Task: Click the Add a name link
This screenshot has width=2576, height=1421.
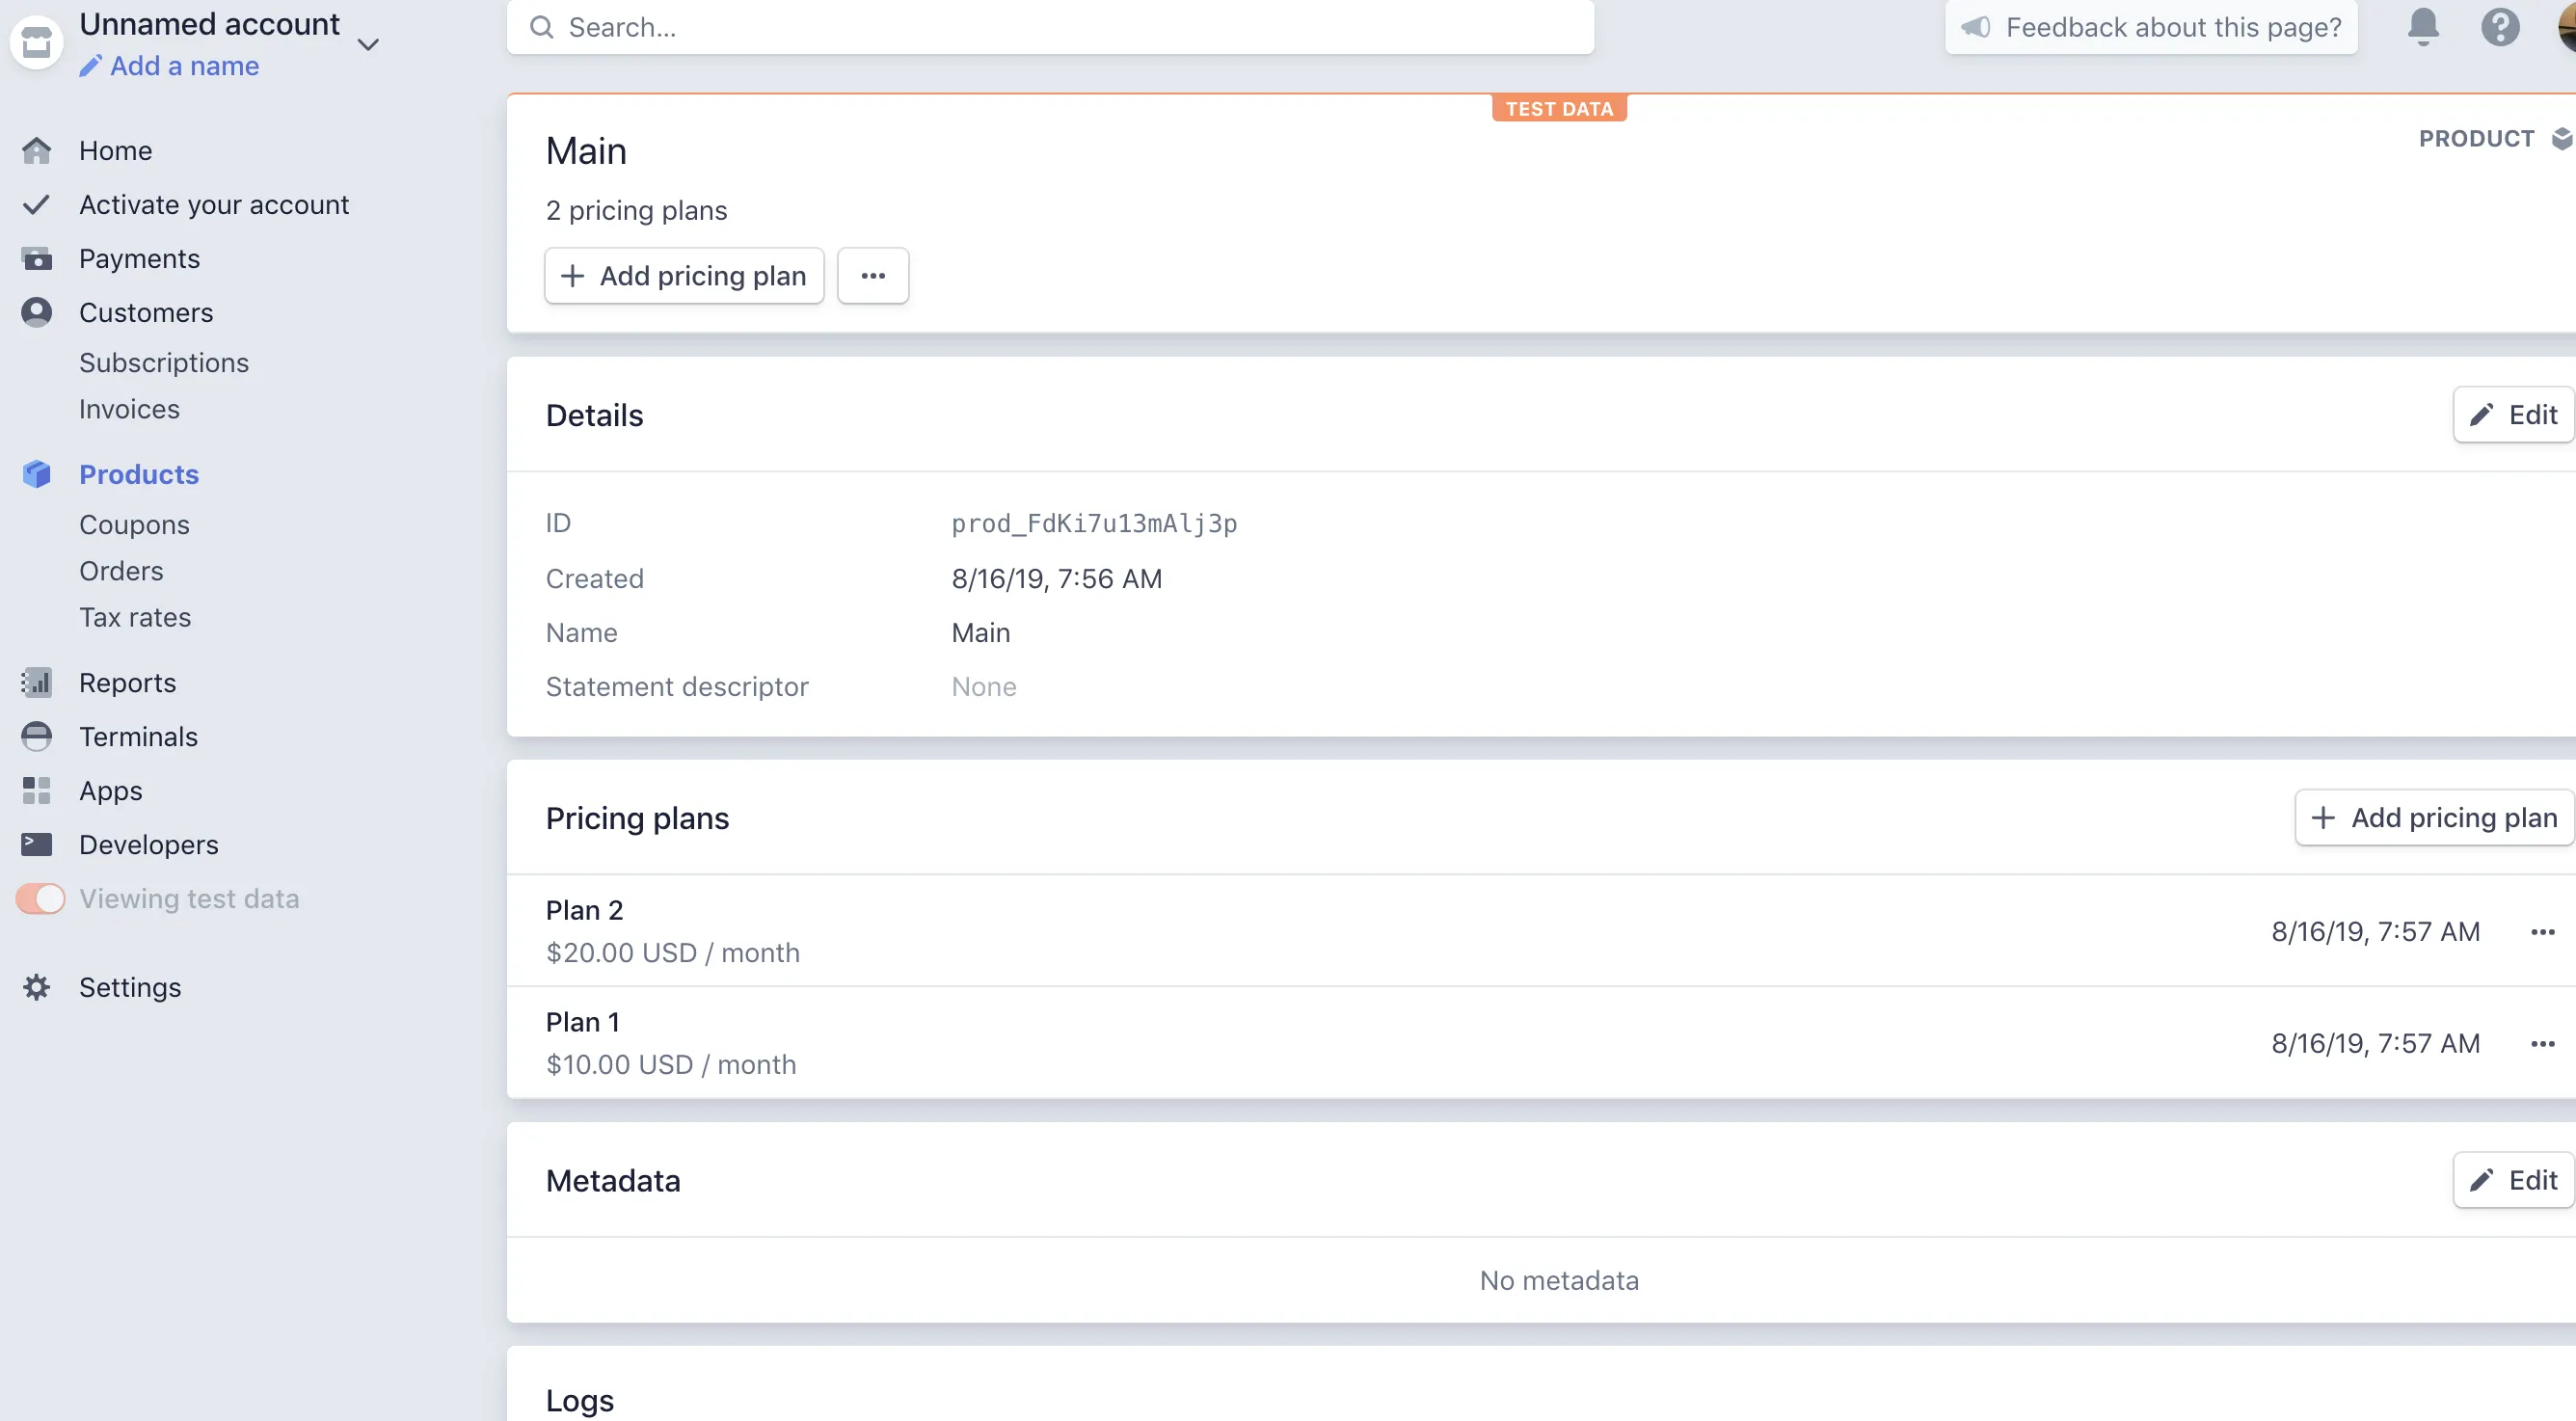Action: [x=184, y=66]
